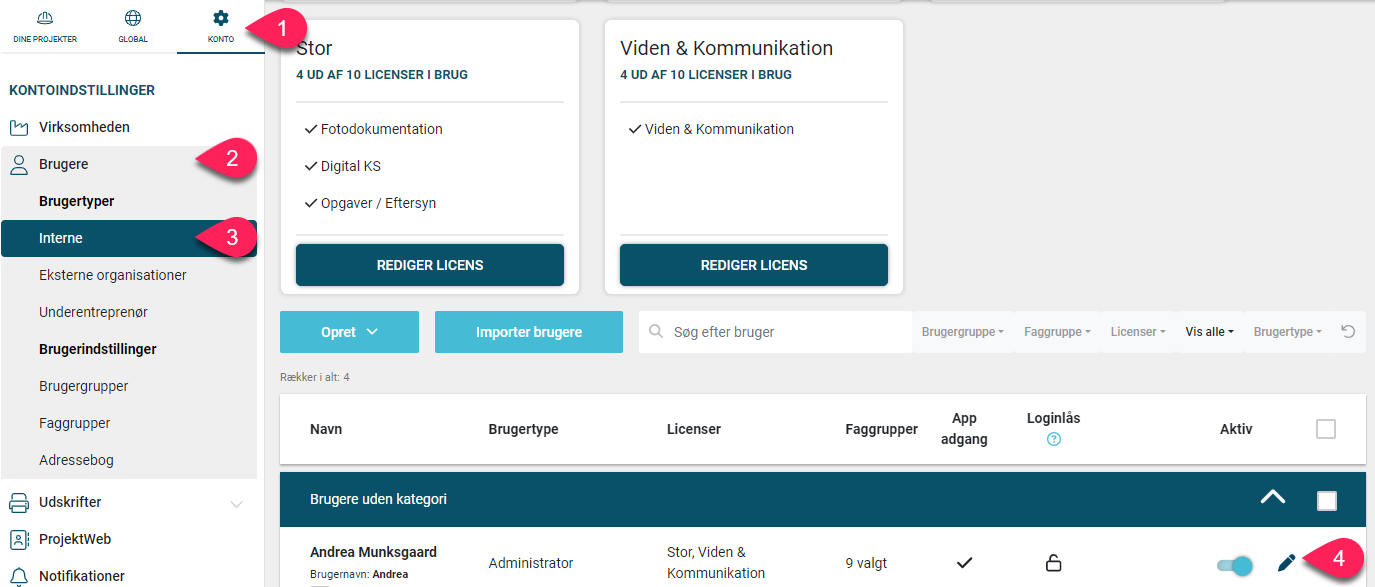Click the Global globe icon
The image size is (1375, 587).
point(133,18)
